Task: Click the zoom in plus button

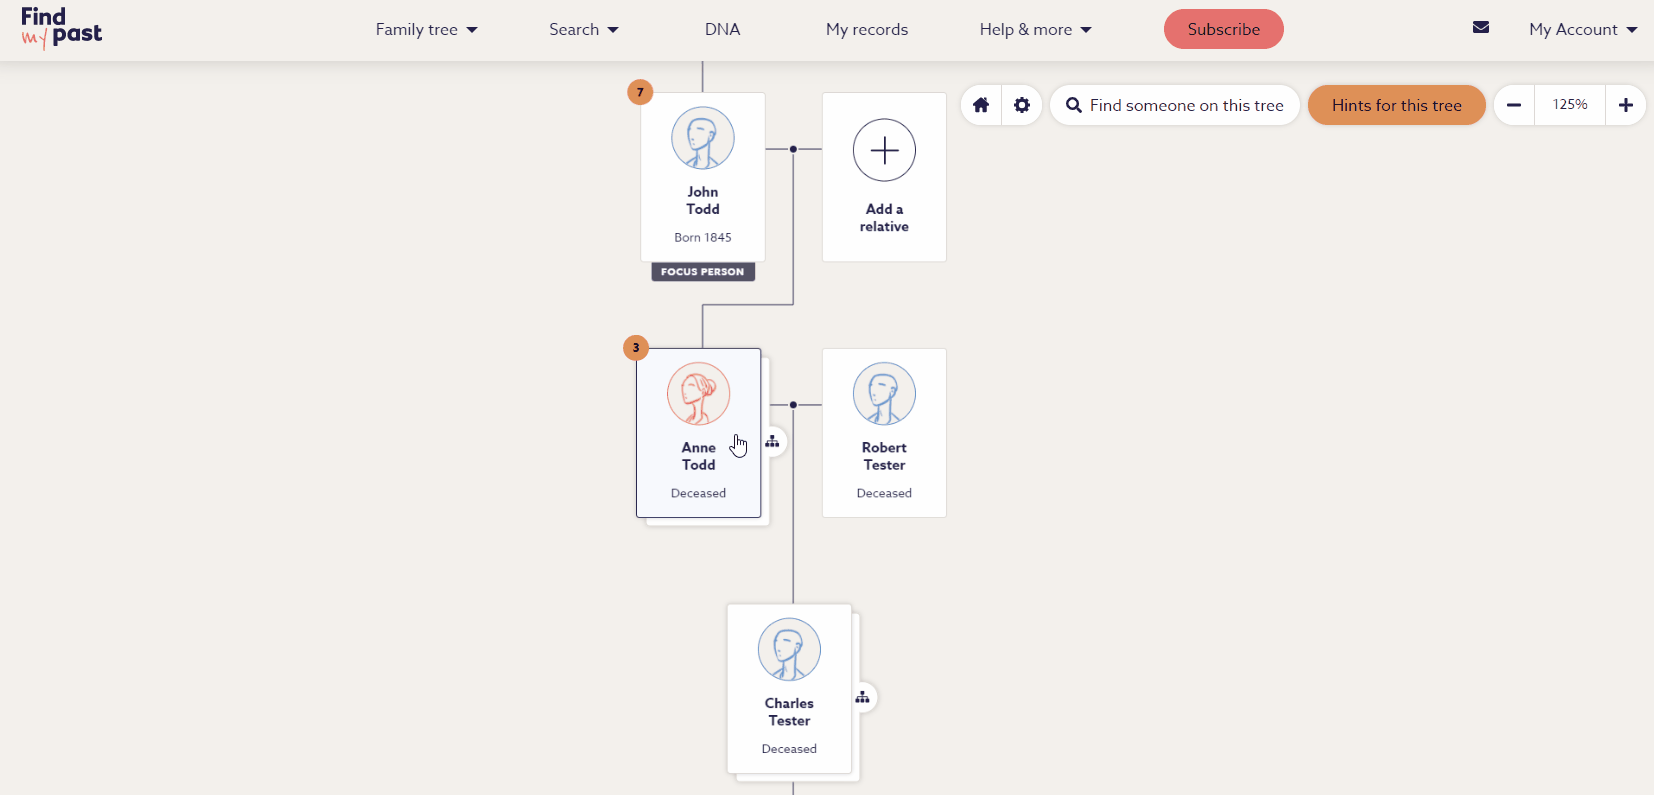Action: click(1625, 105)
